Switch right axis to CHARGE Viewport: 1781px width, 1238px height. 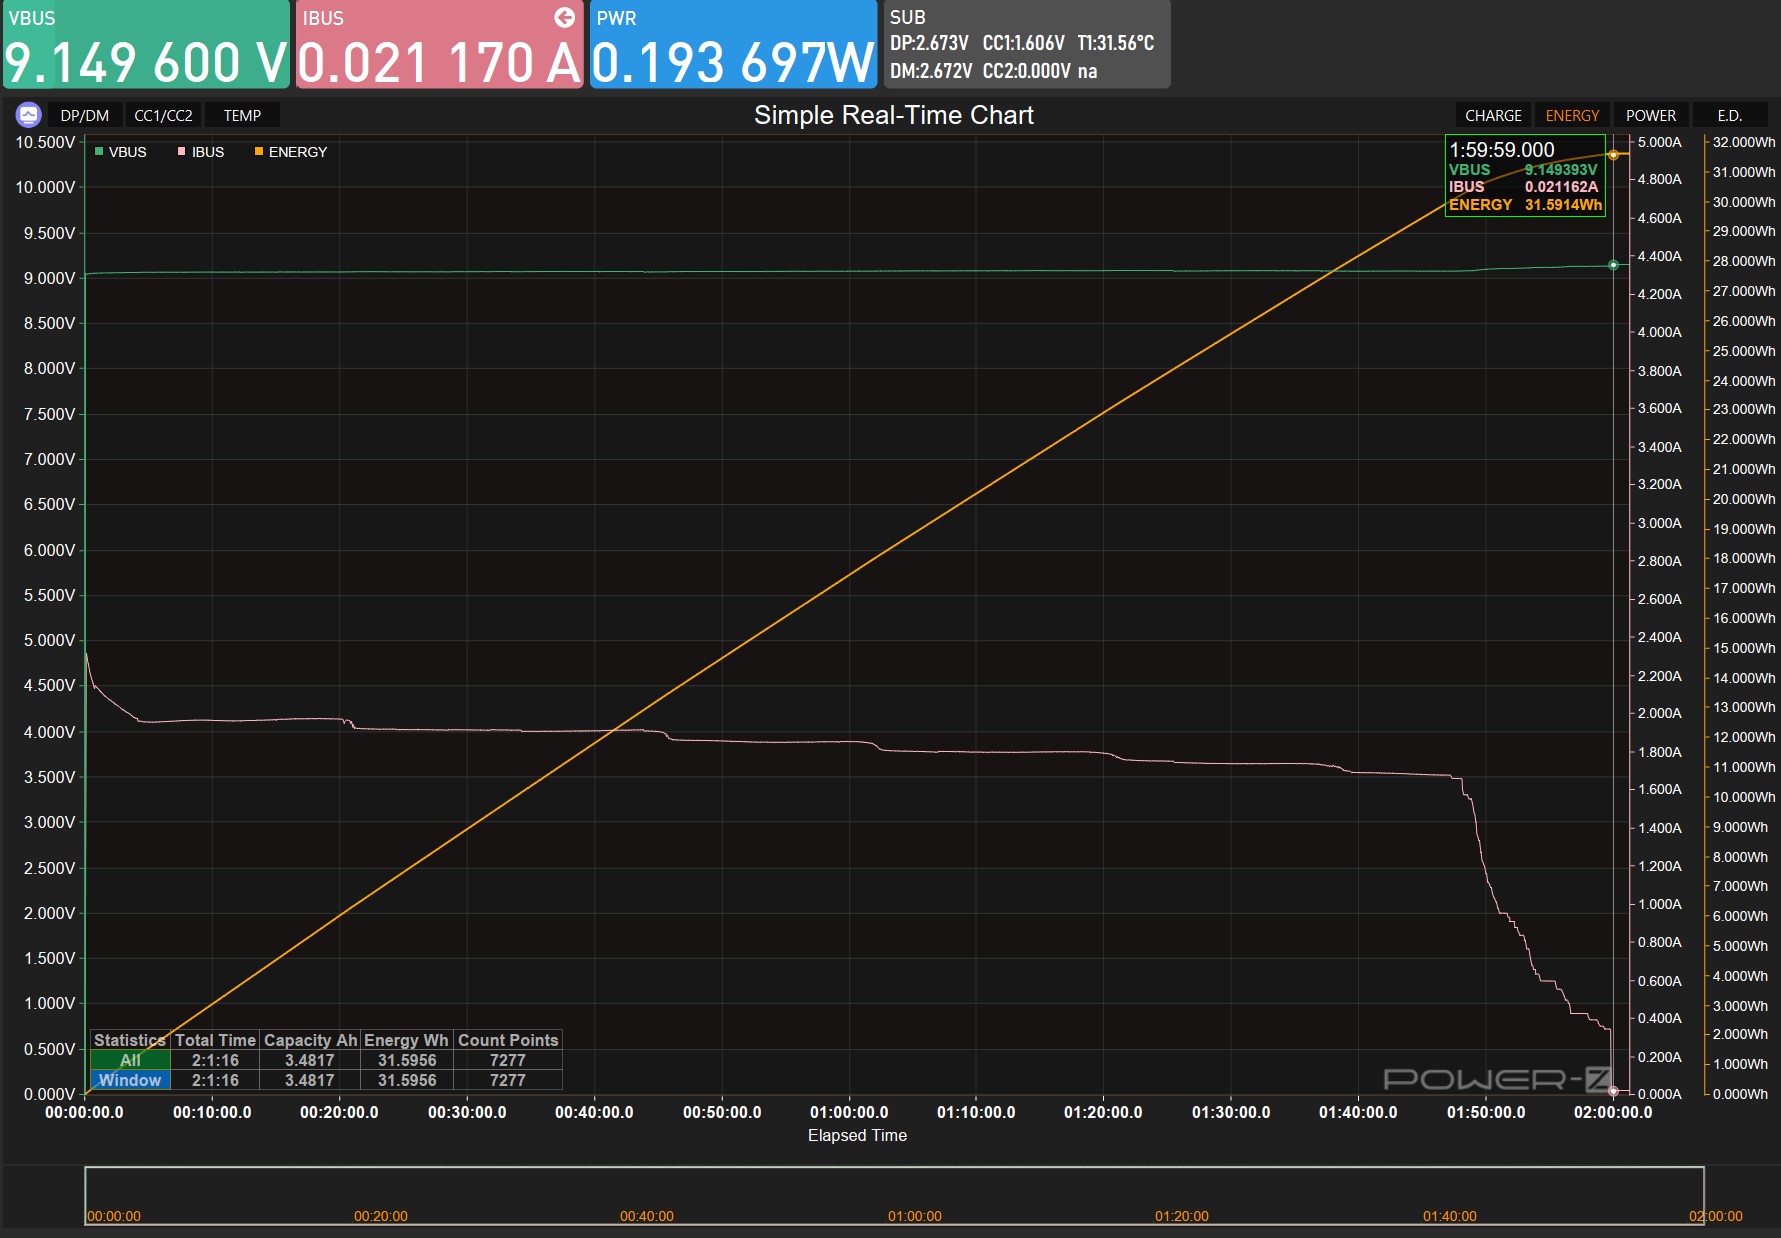[1492, 116]
